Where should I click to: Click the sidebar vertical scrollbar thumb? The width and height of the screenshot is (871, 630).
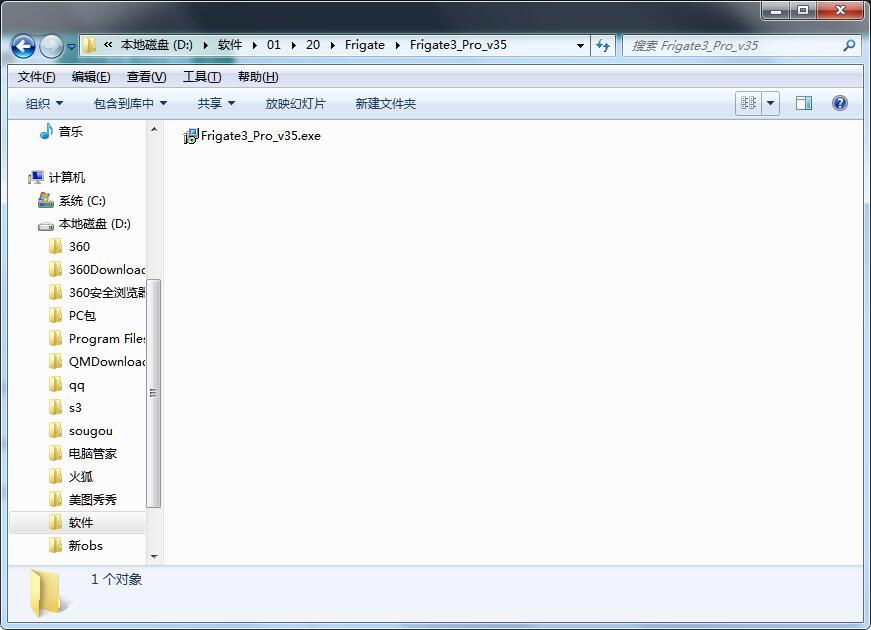153,392
